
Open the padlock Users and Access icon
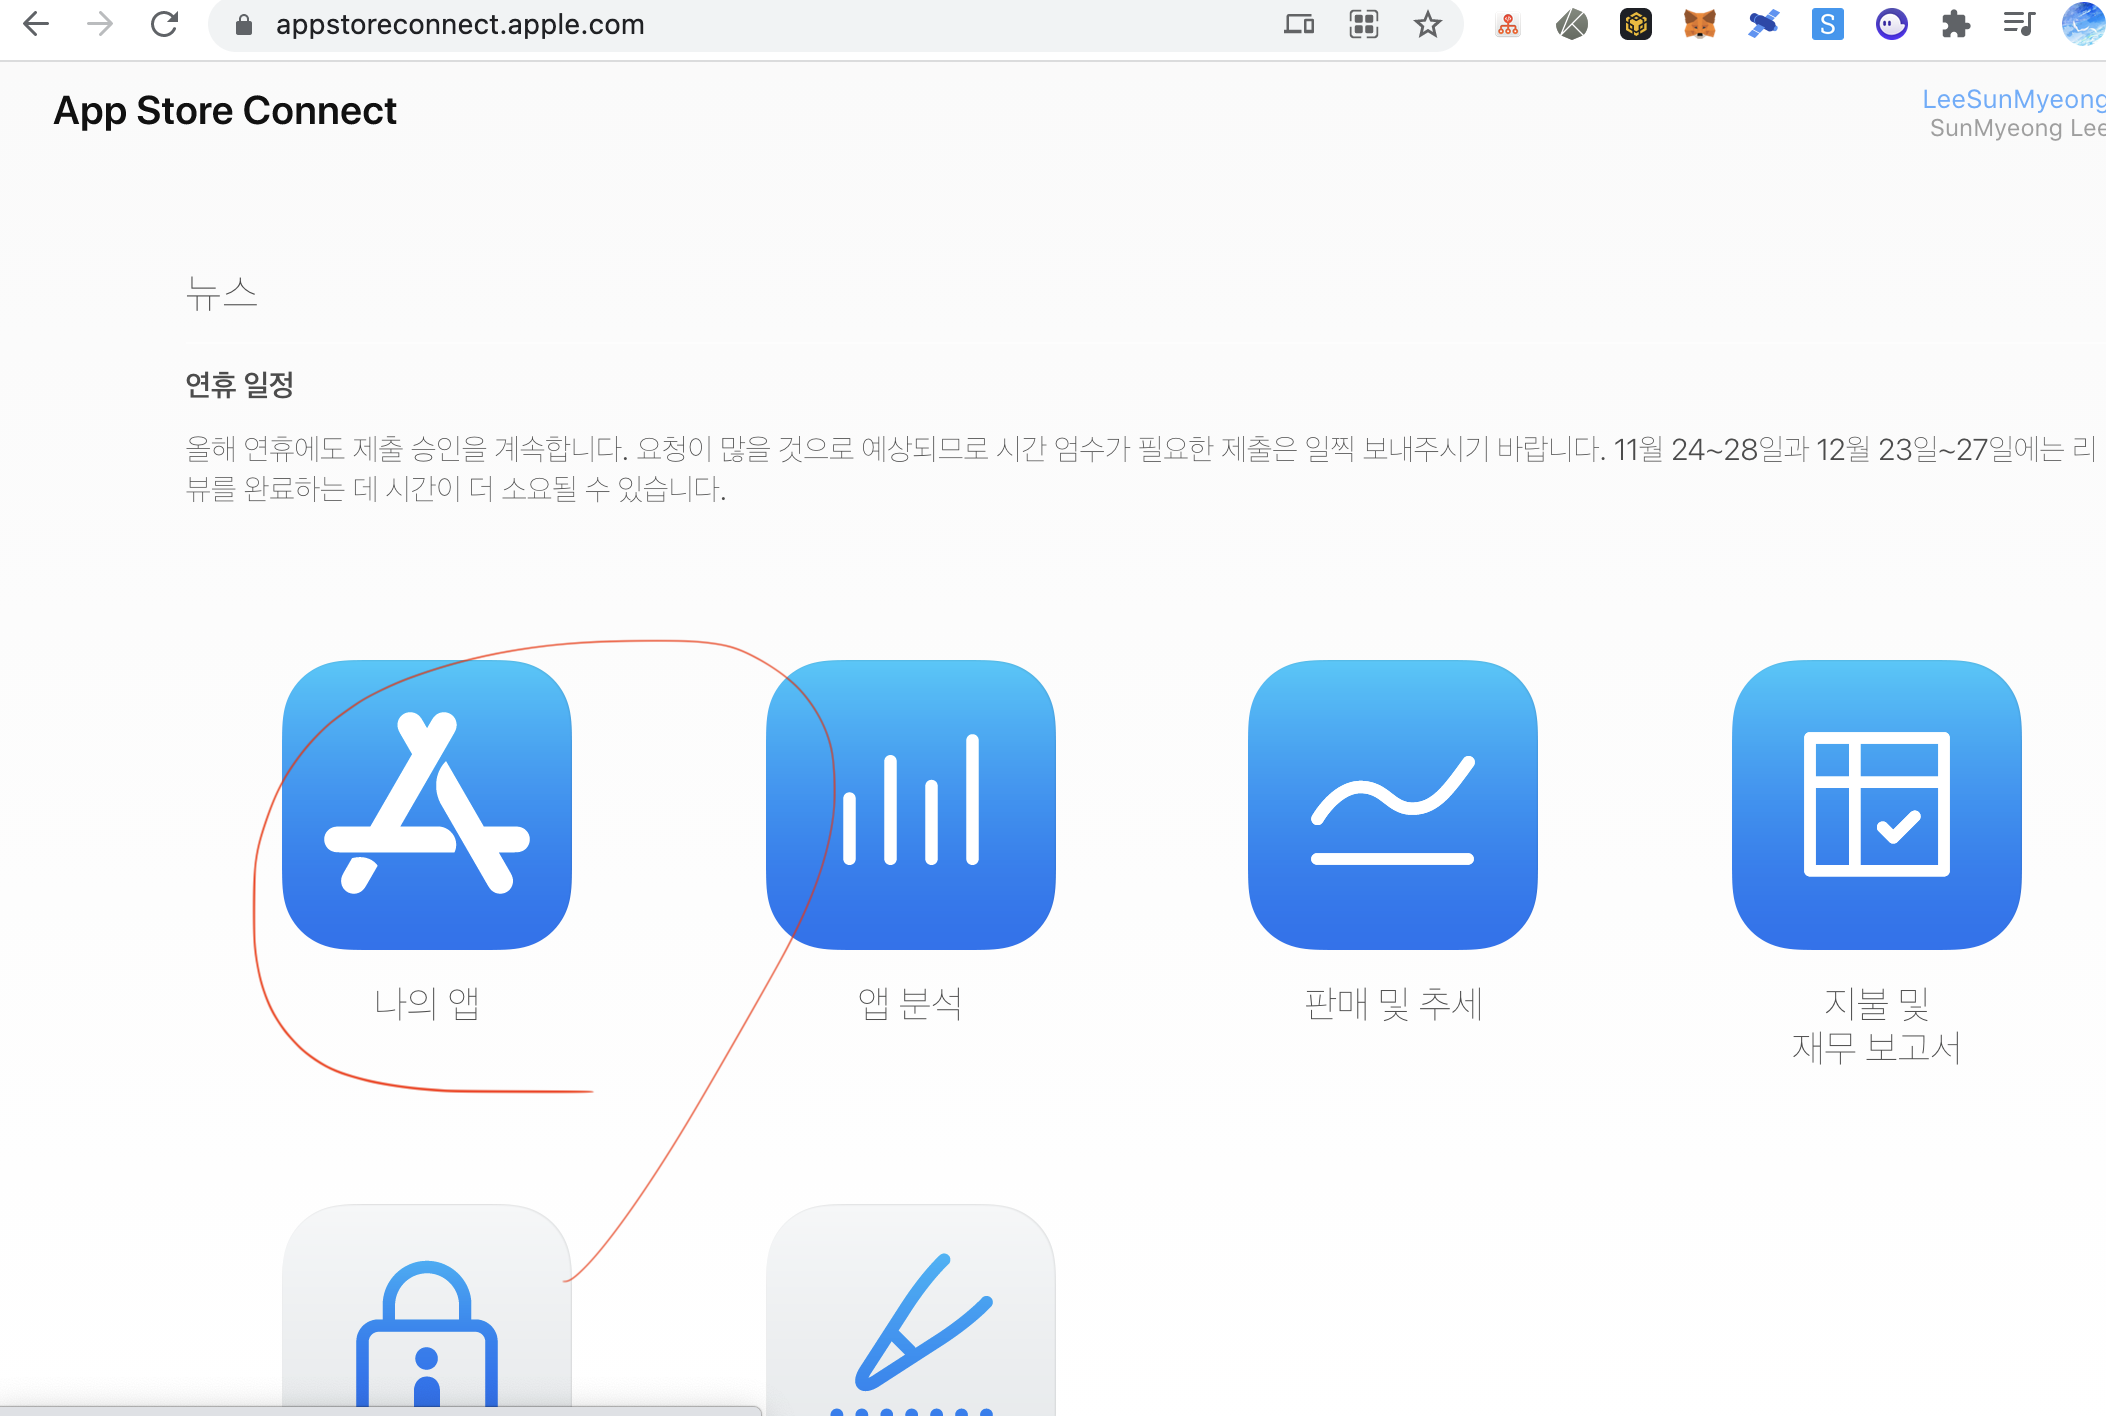[x=427, y=1320]
